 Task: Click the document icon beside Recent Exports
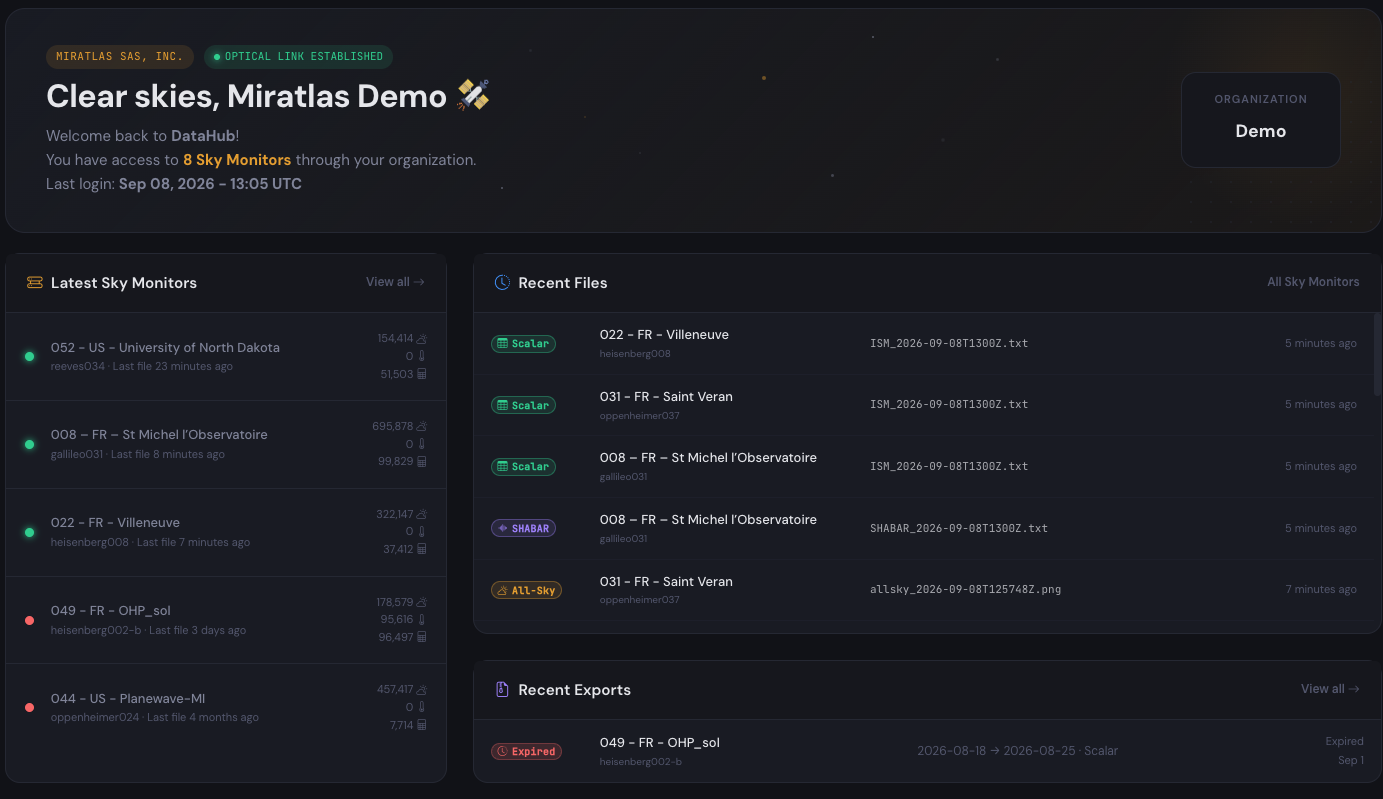pos(502,690)
